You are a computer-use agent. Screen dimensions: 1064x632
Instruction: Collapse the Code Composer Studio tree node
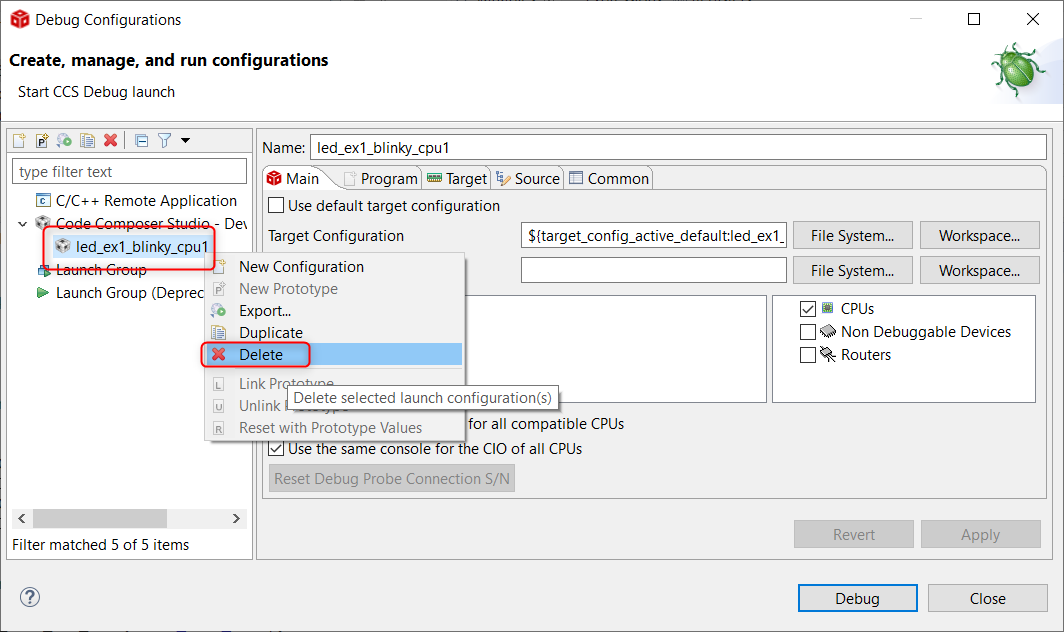tap(23, 224)
